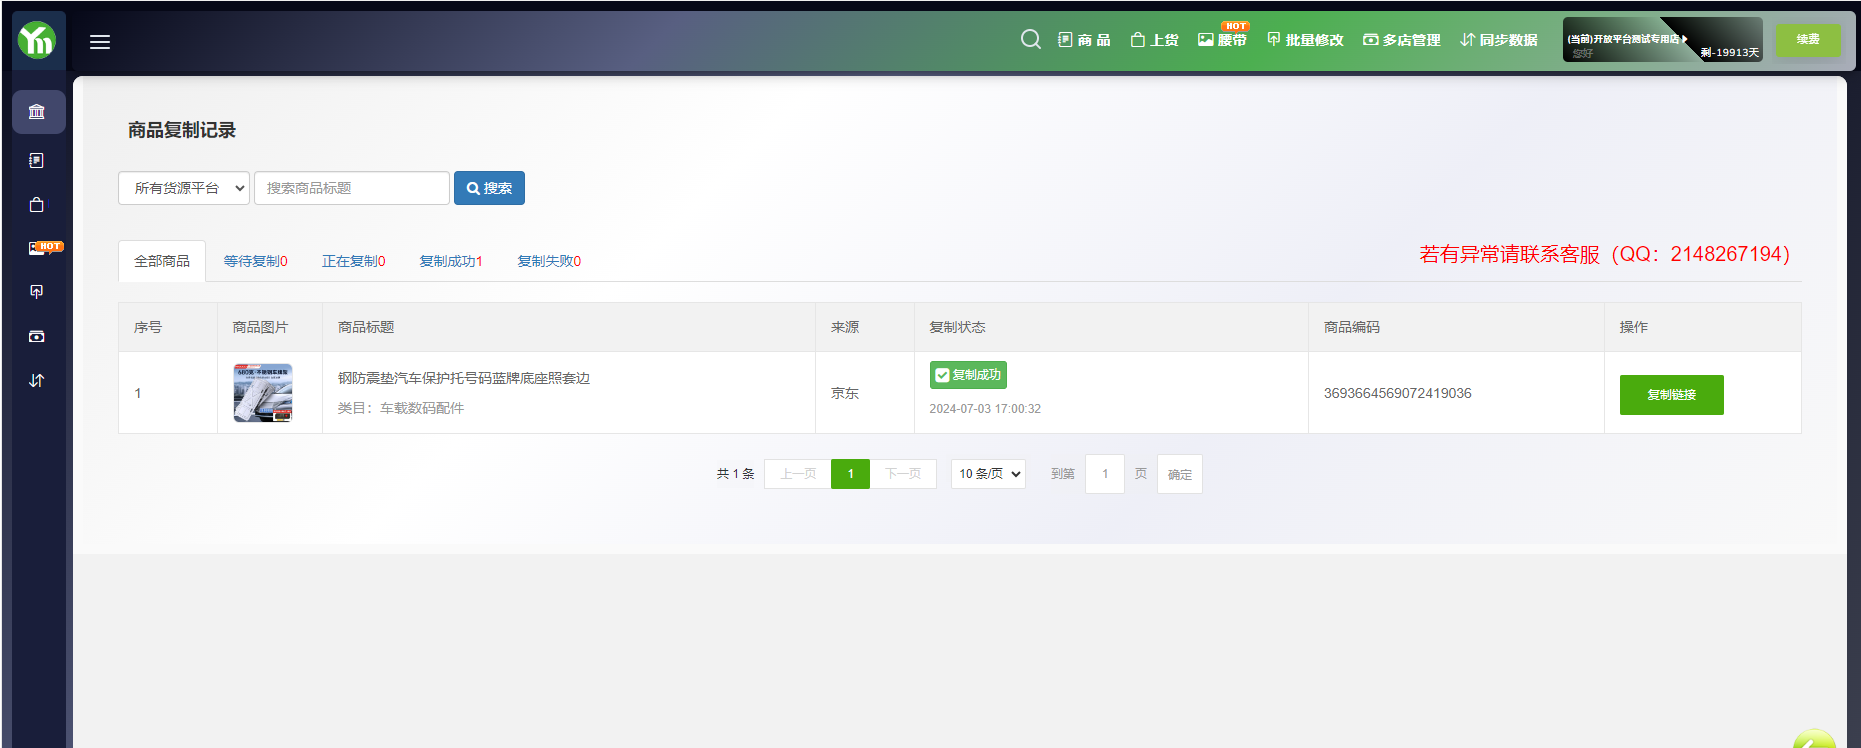Switch to the 复制成功 tab
The width and height of the screenshot is (1861, 748).
tap(450, 261)
